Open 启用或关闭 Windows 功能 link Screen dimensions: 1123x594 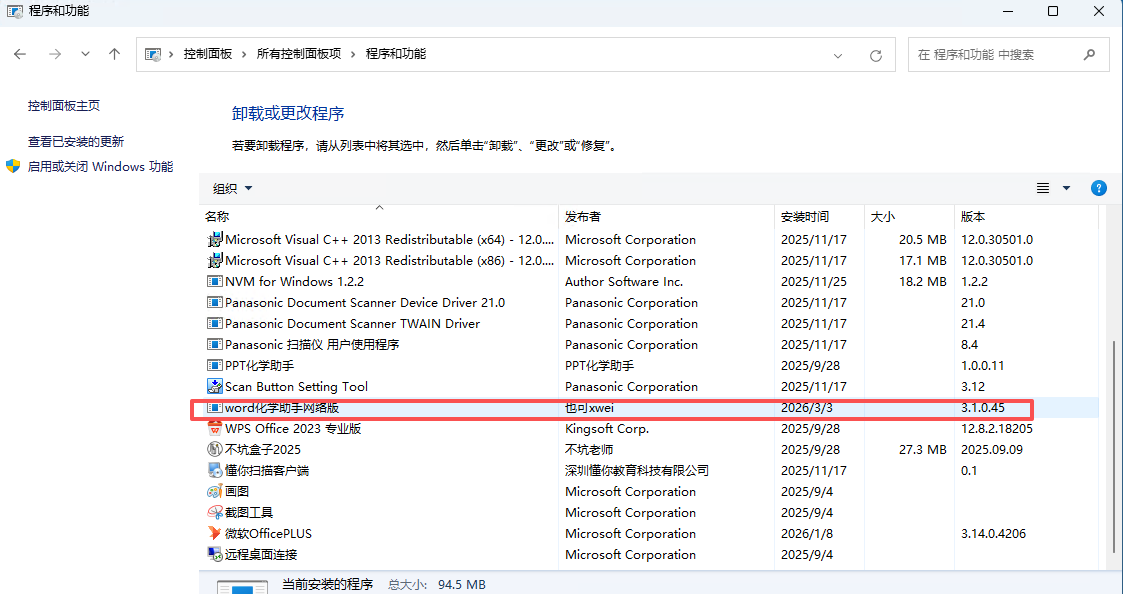[x=100, y=167]
